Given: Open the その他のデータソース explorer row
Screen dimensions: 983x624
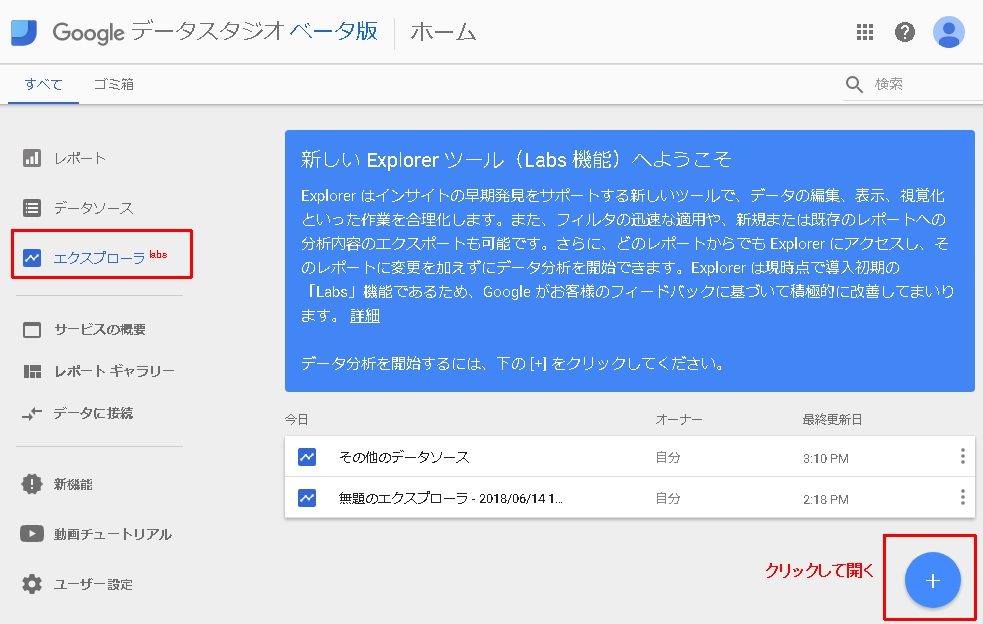Looking at the screenshot, I should click(x=629, y=457).
